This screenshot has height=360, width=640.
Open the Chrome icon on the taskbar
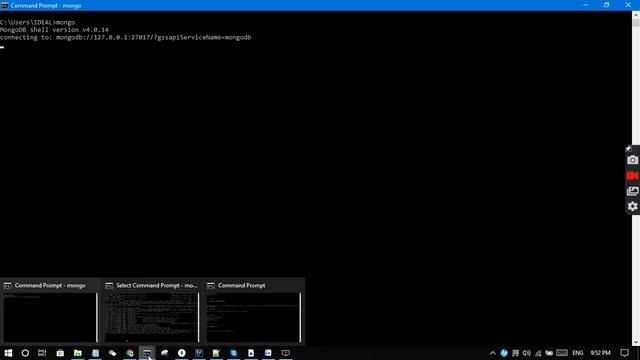130,353
